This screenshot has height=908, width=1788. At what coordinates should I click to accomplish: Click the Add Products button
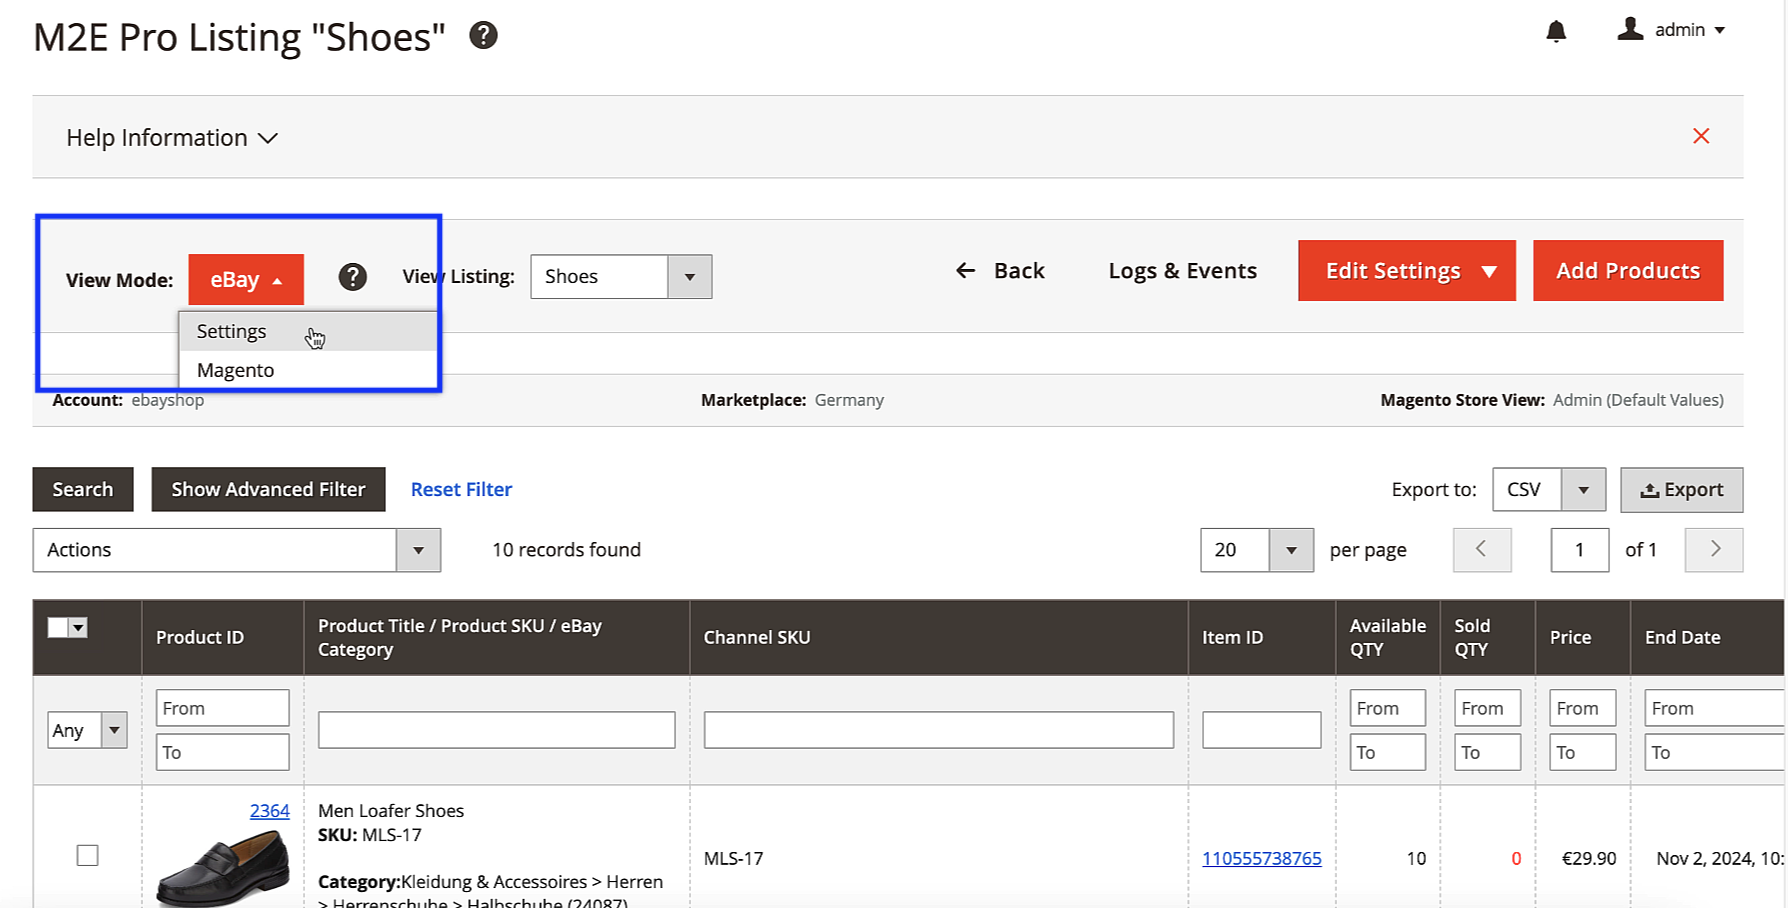[1628, 271]
